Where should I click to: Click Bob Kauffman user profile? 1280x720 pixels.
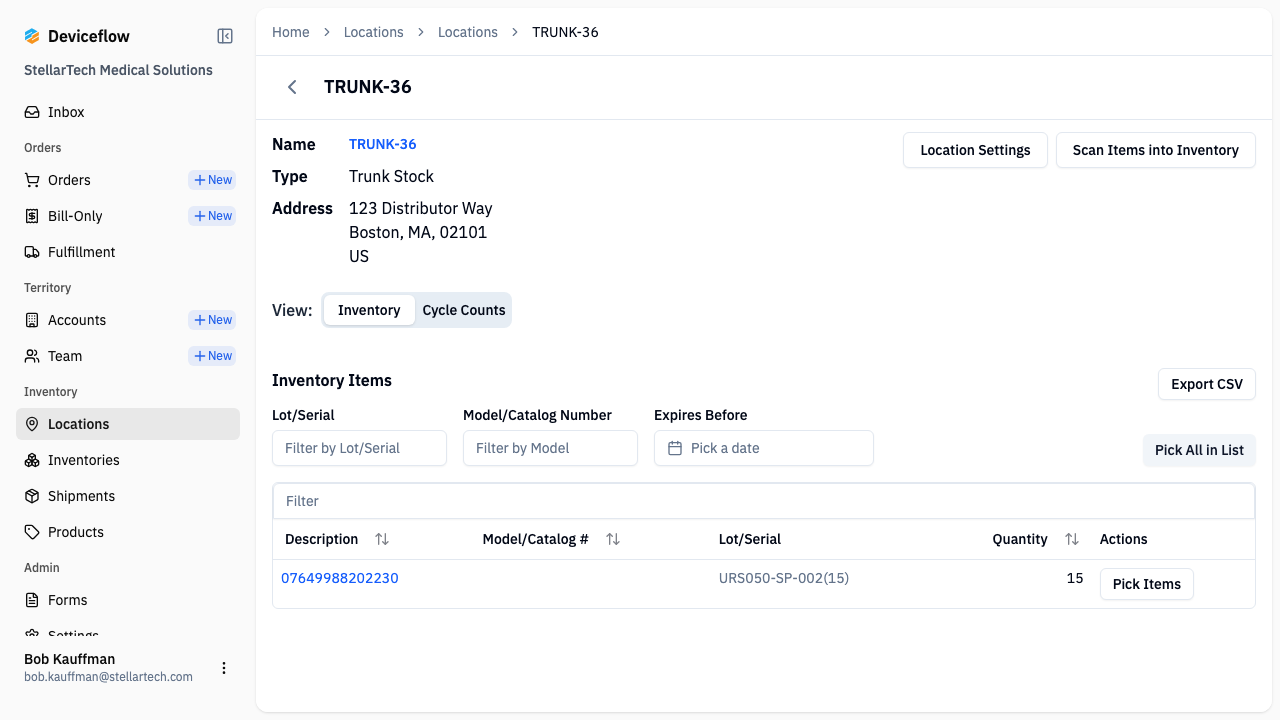108,668
